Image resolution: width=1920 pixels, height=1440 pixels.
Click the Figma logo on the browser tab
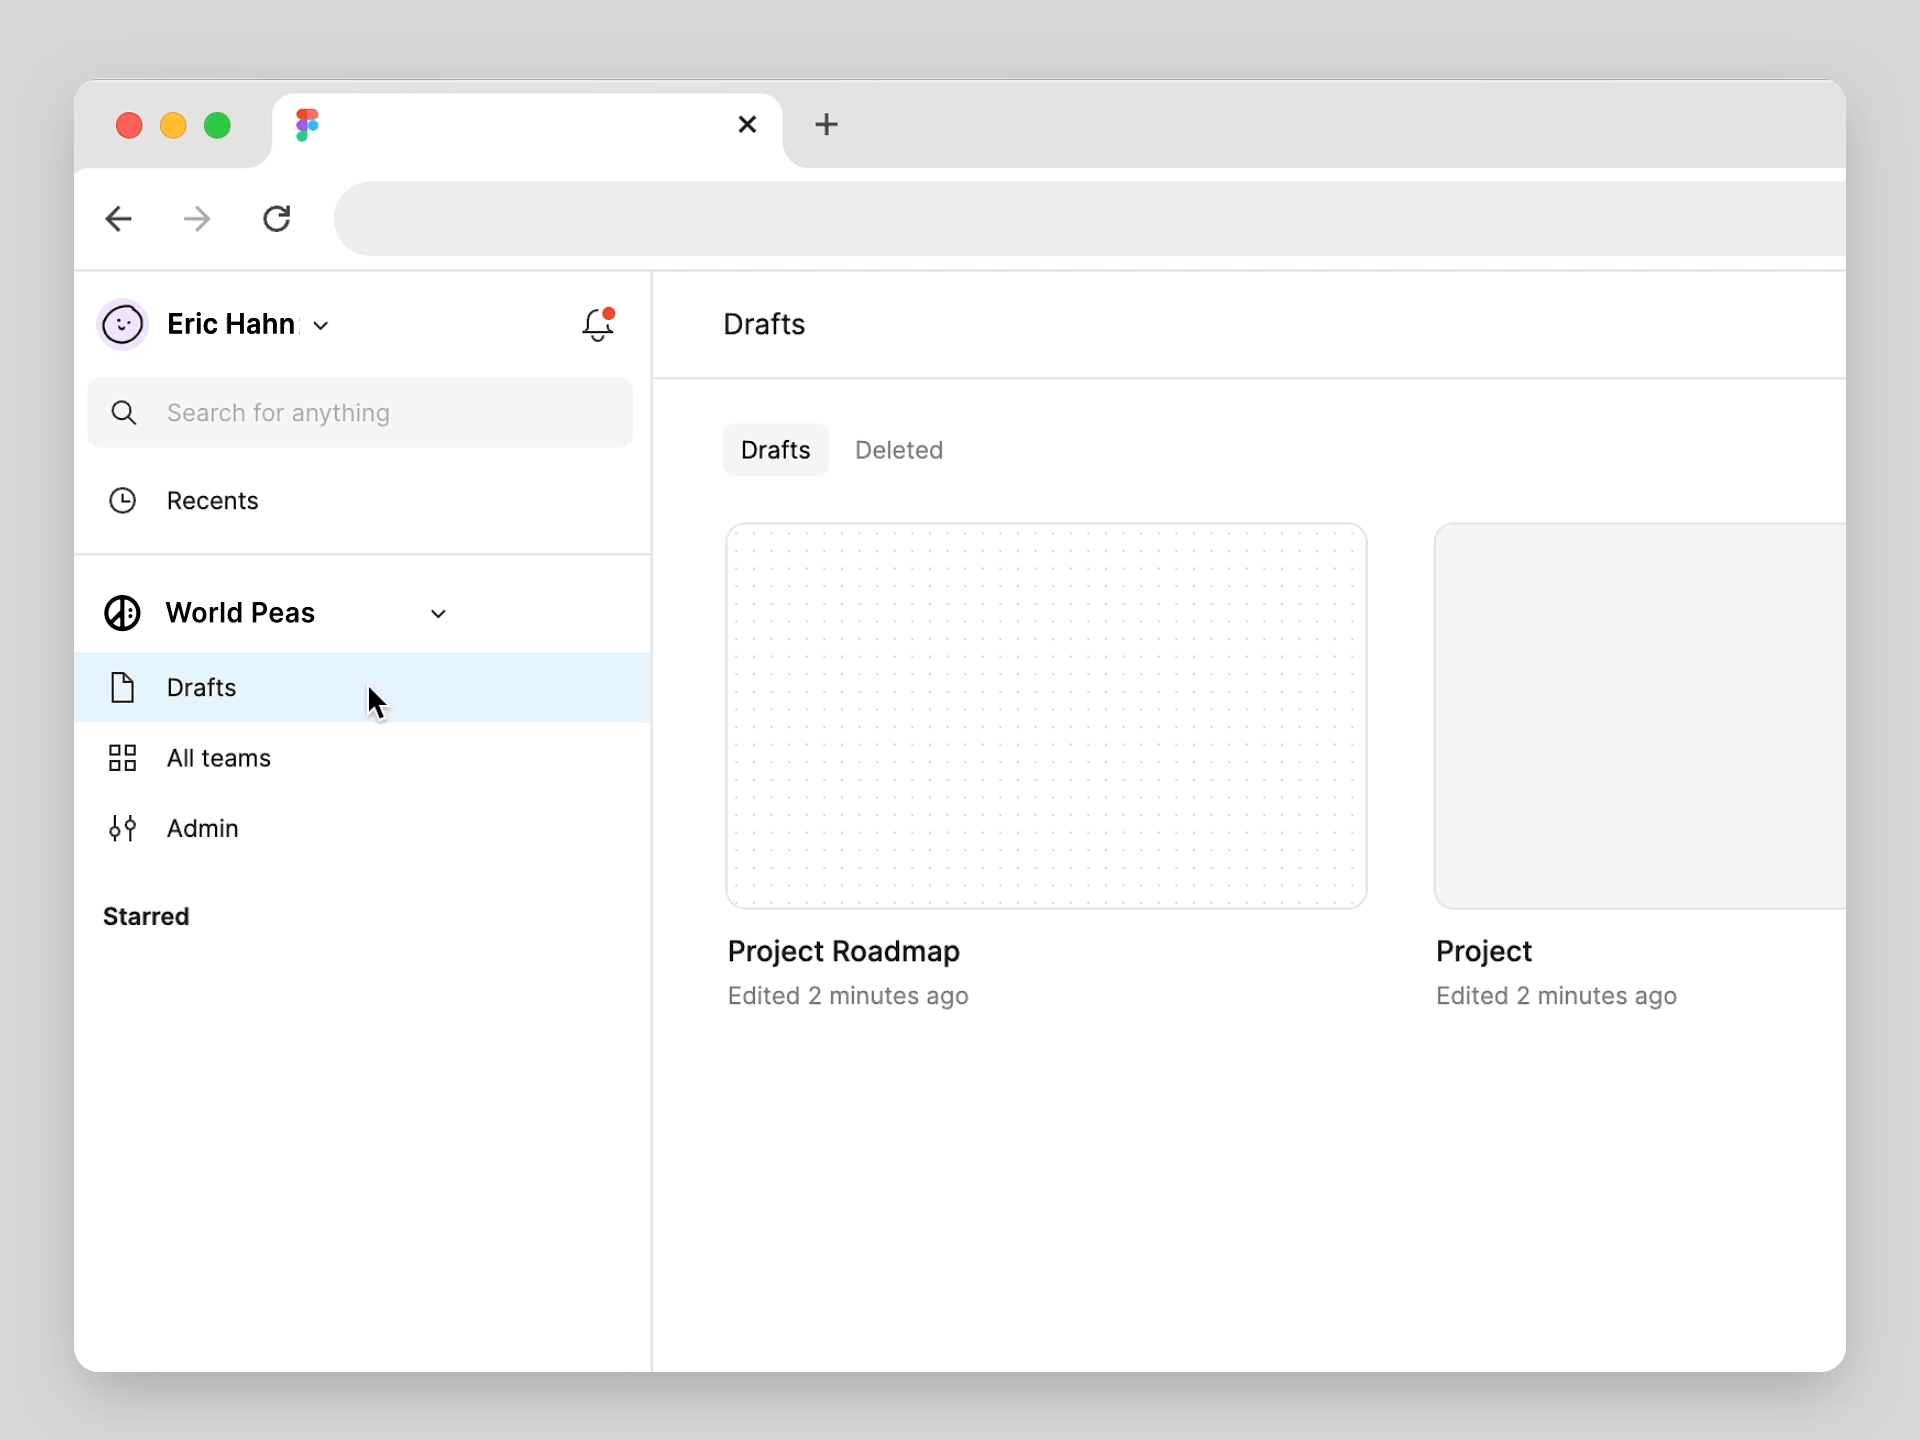[x=307, y=125]
